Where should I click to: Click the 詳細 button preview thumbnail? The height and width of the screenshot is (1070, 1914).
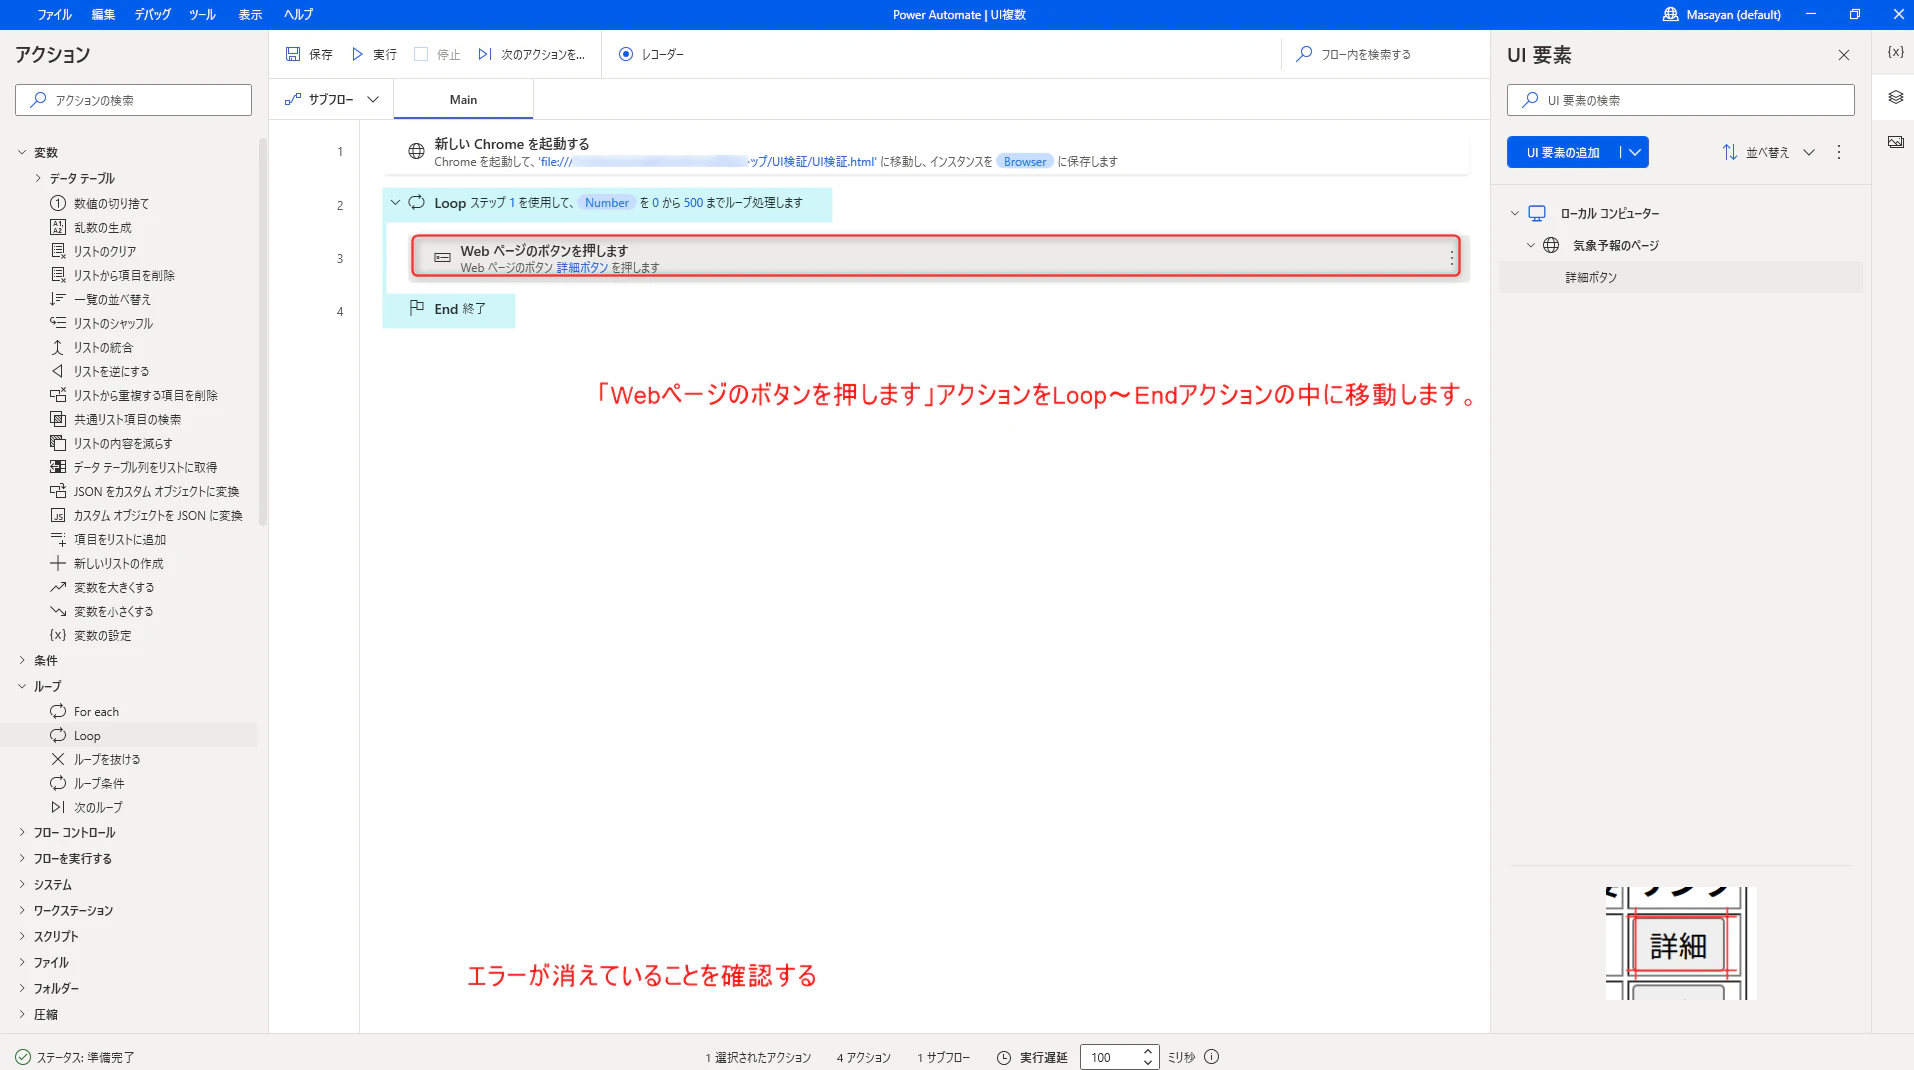point(1680,943)
